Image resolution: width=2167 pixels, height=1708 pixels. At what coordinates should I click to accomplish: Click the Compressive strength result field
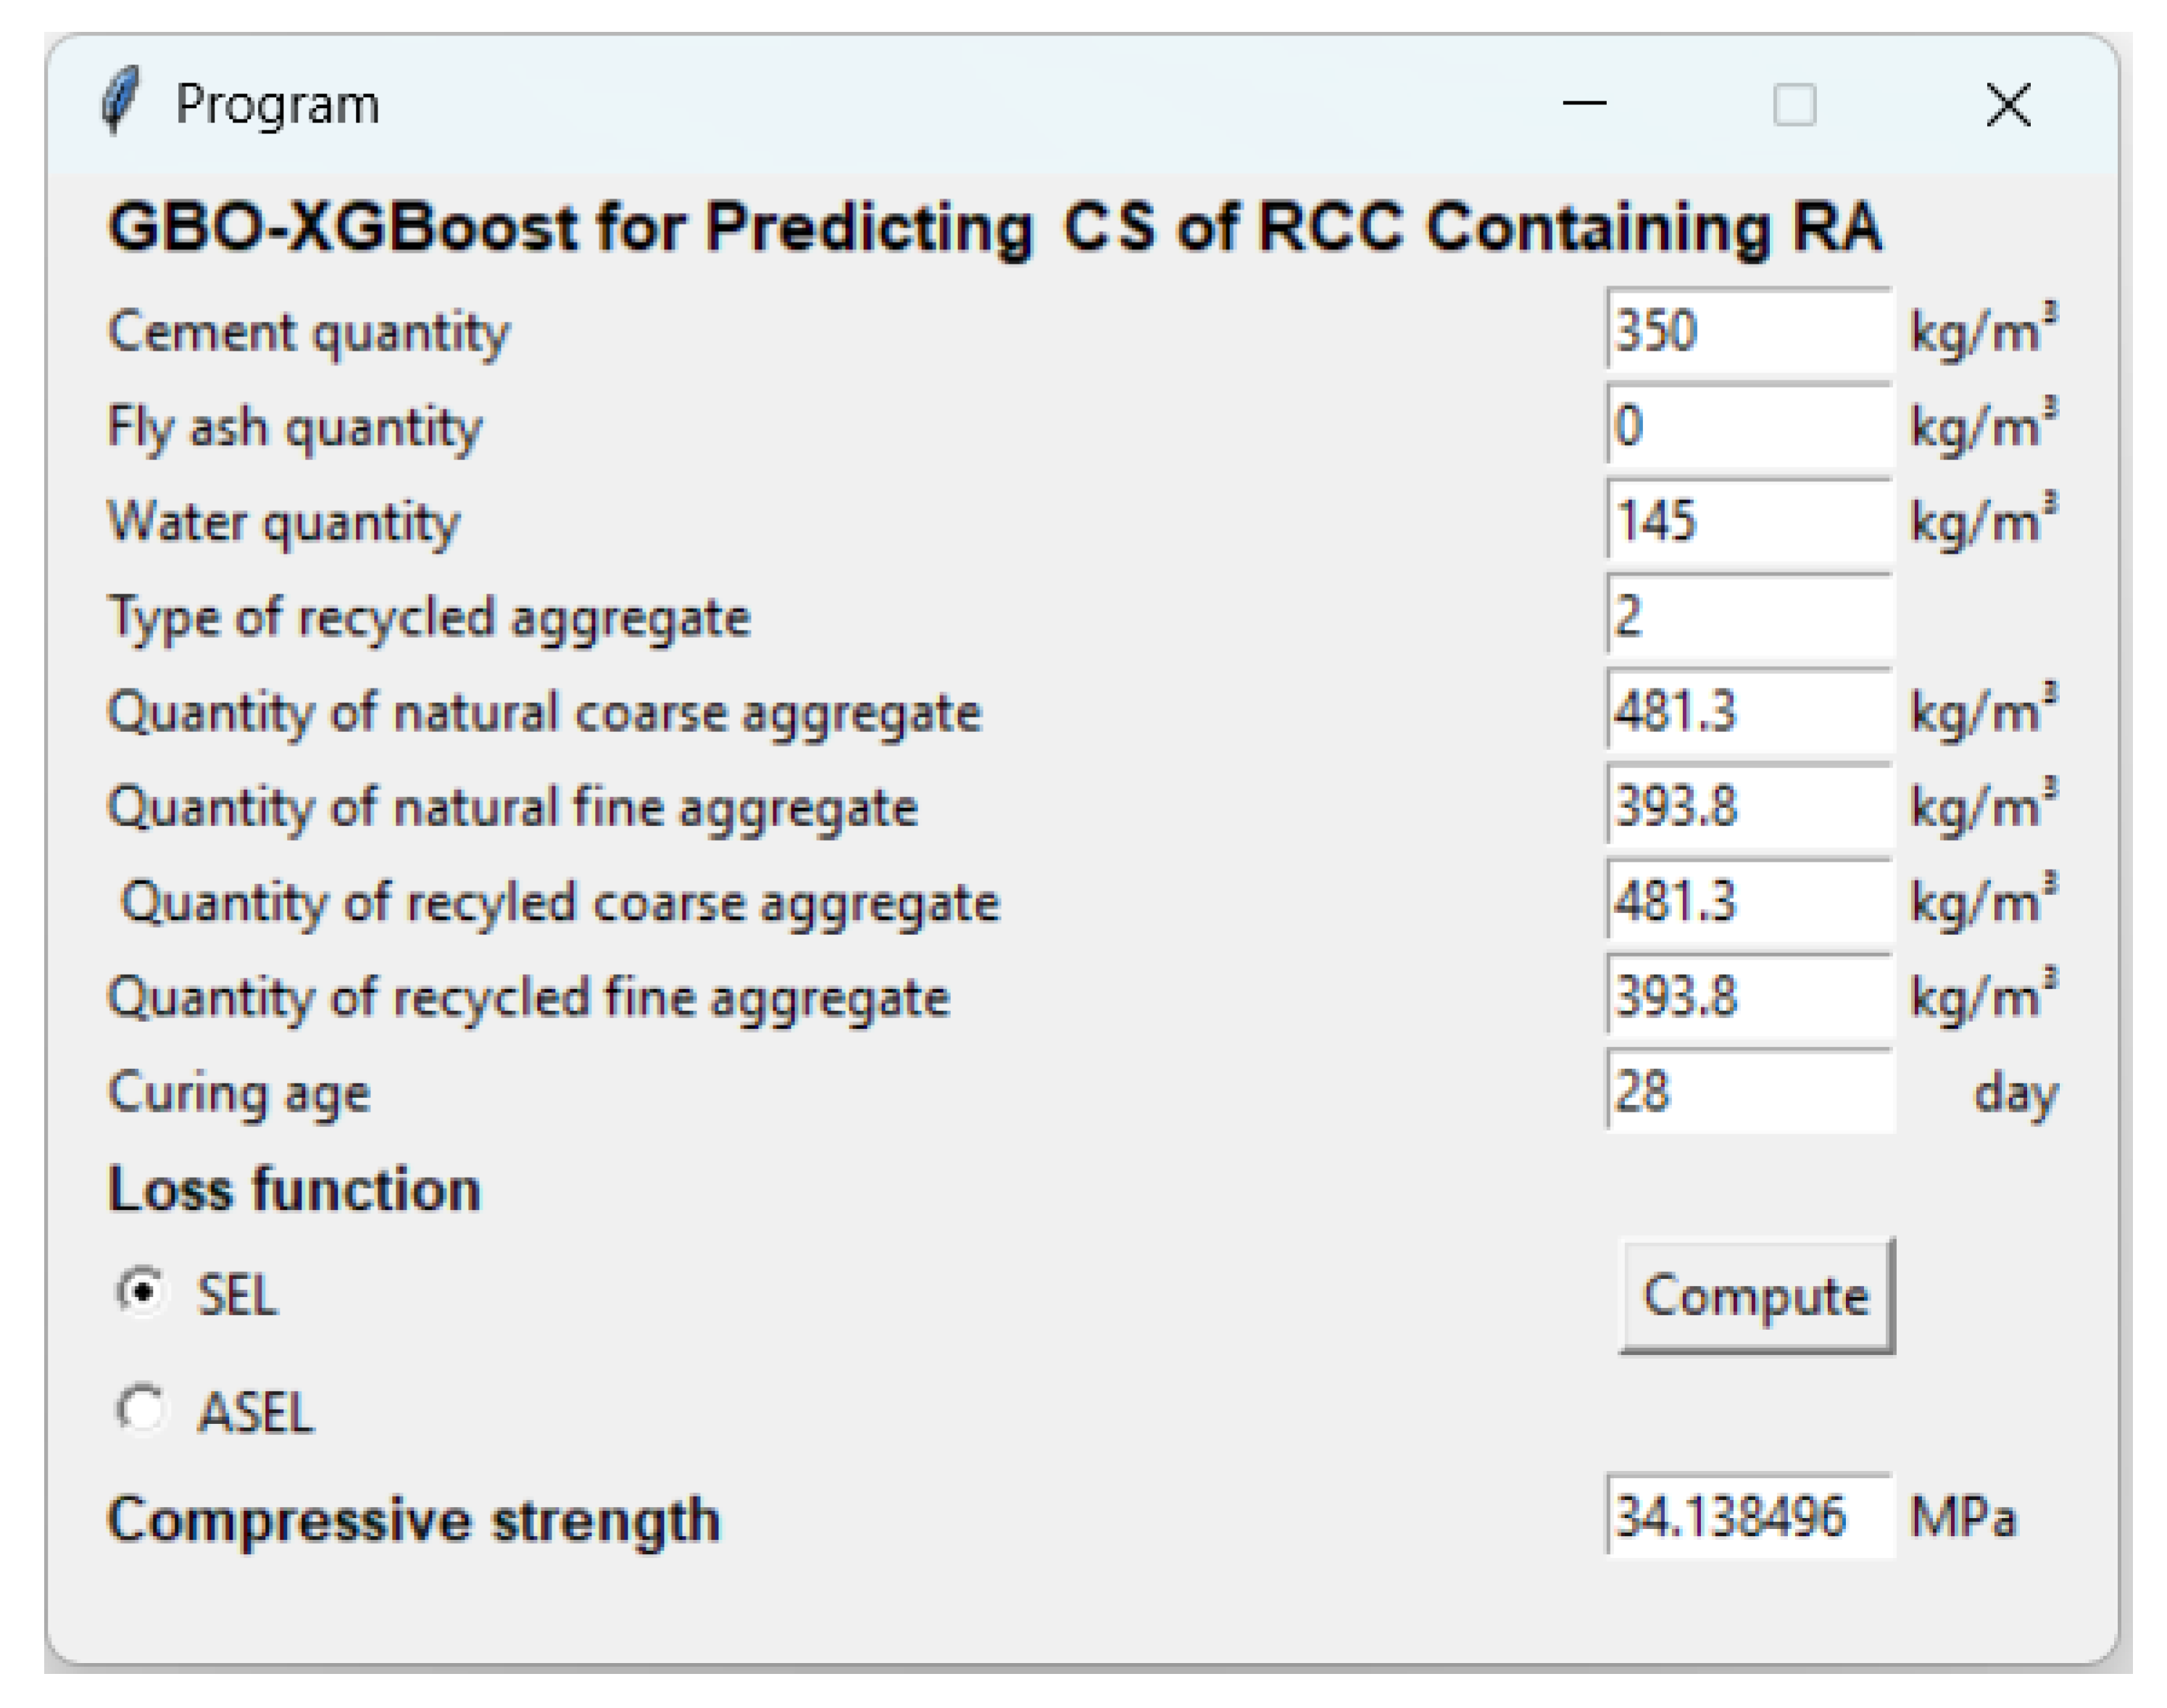click(1748, 1516)
